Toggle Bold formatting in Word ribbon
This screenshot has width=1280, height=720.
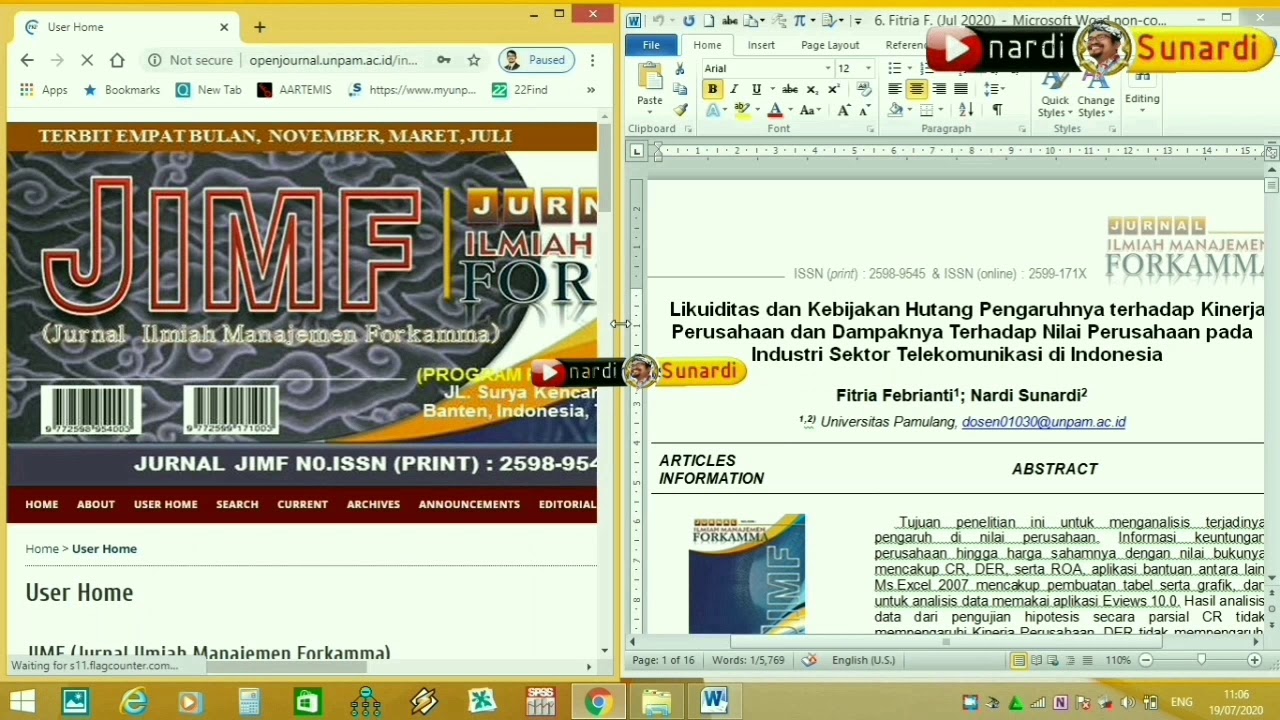click(713, 89)
